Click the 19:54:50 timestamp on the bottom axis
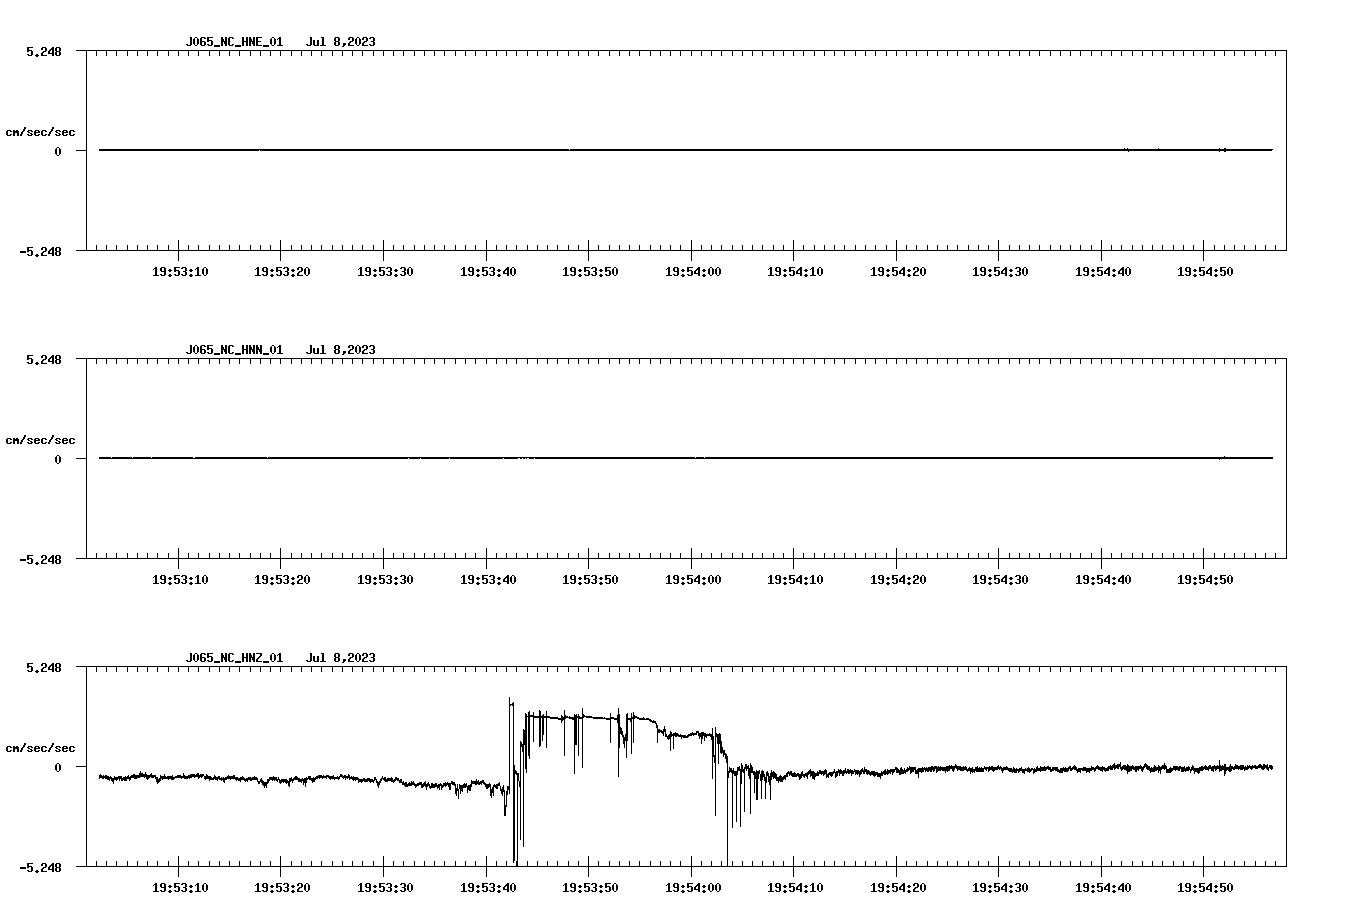The image size is (1358, 924). (1204, 885)
